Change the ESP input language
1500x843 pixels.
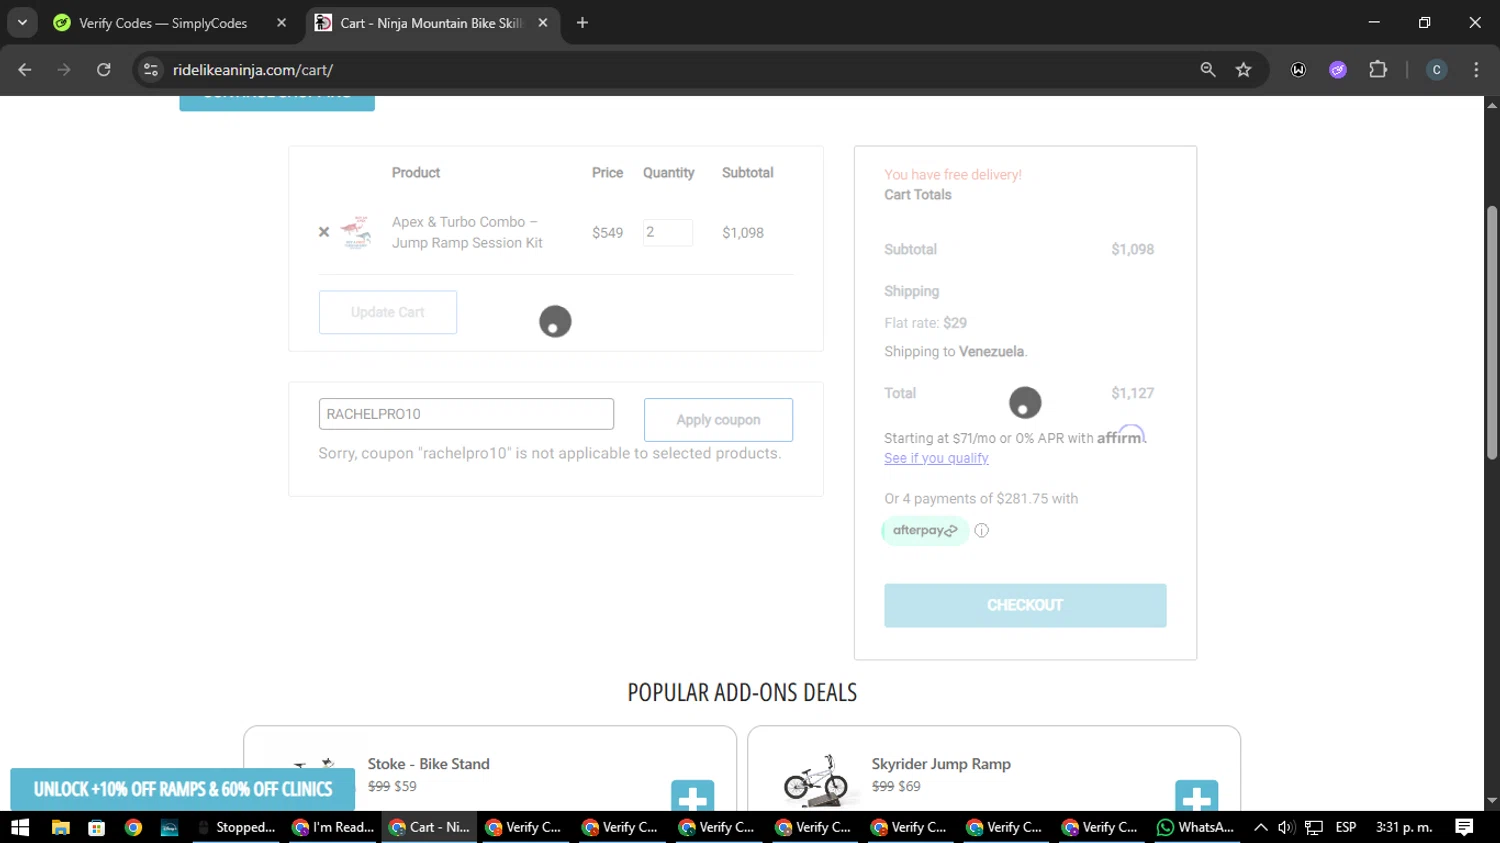(1346, 827)
